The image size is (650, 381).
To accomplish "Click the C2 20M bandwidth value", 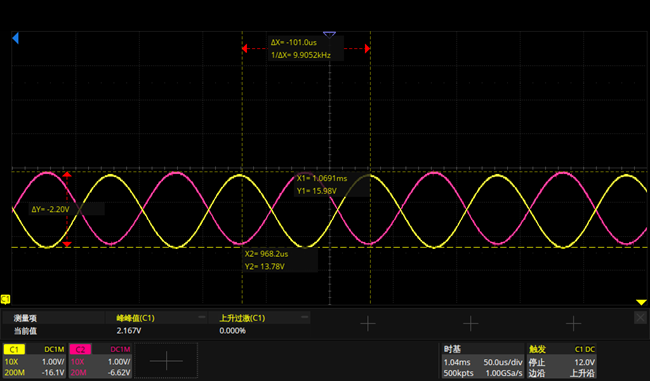I will [78, 372].
